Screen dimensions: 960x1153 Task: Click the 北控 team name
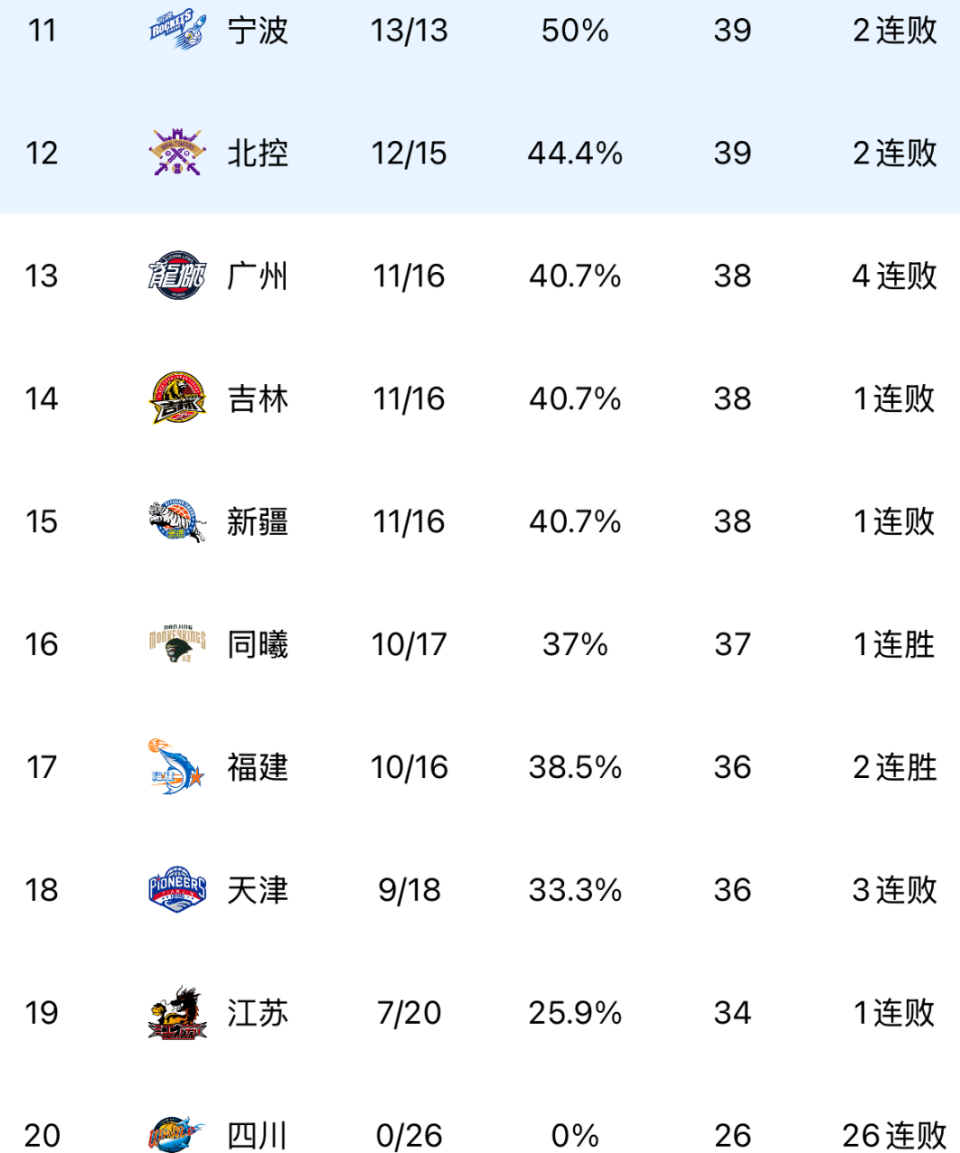(258, 153)
